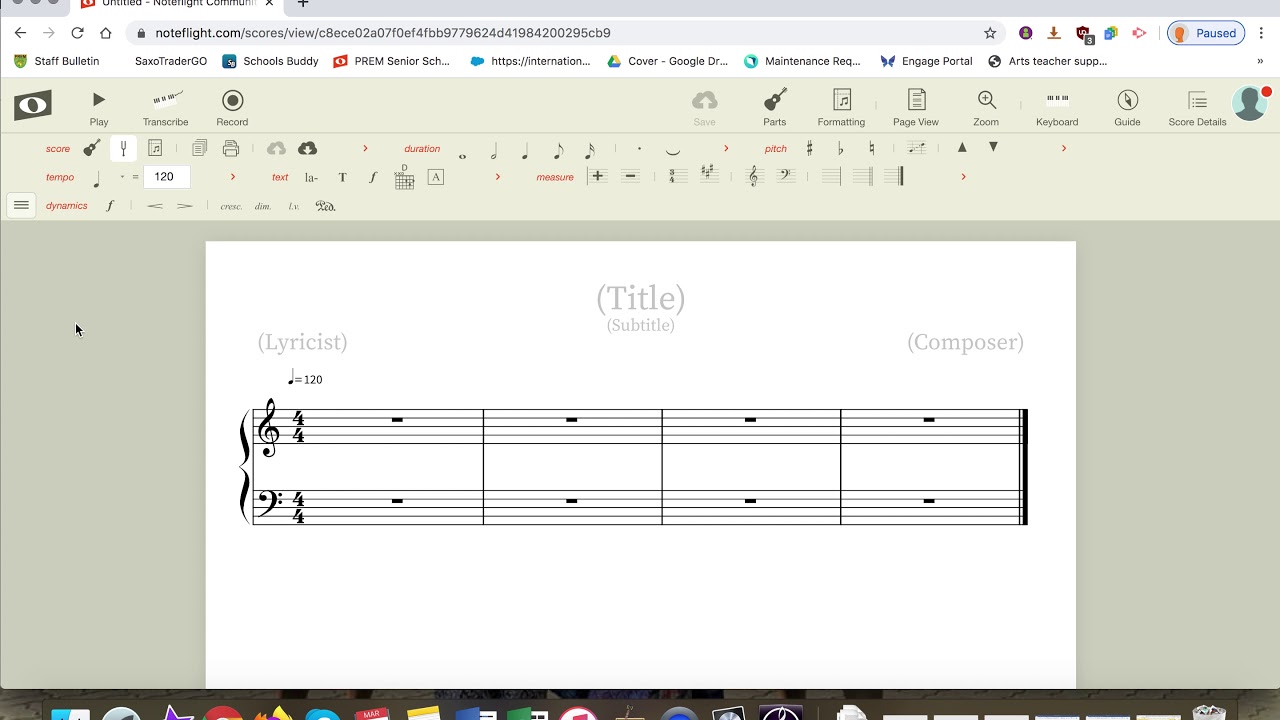Open the Zoom magnifier control
Image resolution: width=1280 pixels, height=720 pixels.
click(x=986, y=108)
